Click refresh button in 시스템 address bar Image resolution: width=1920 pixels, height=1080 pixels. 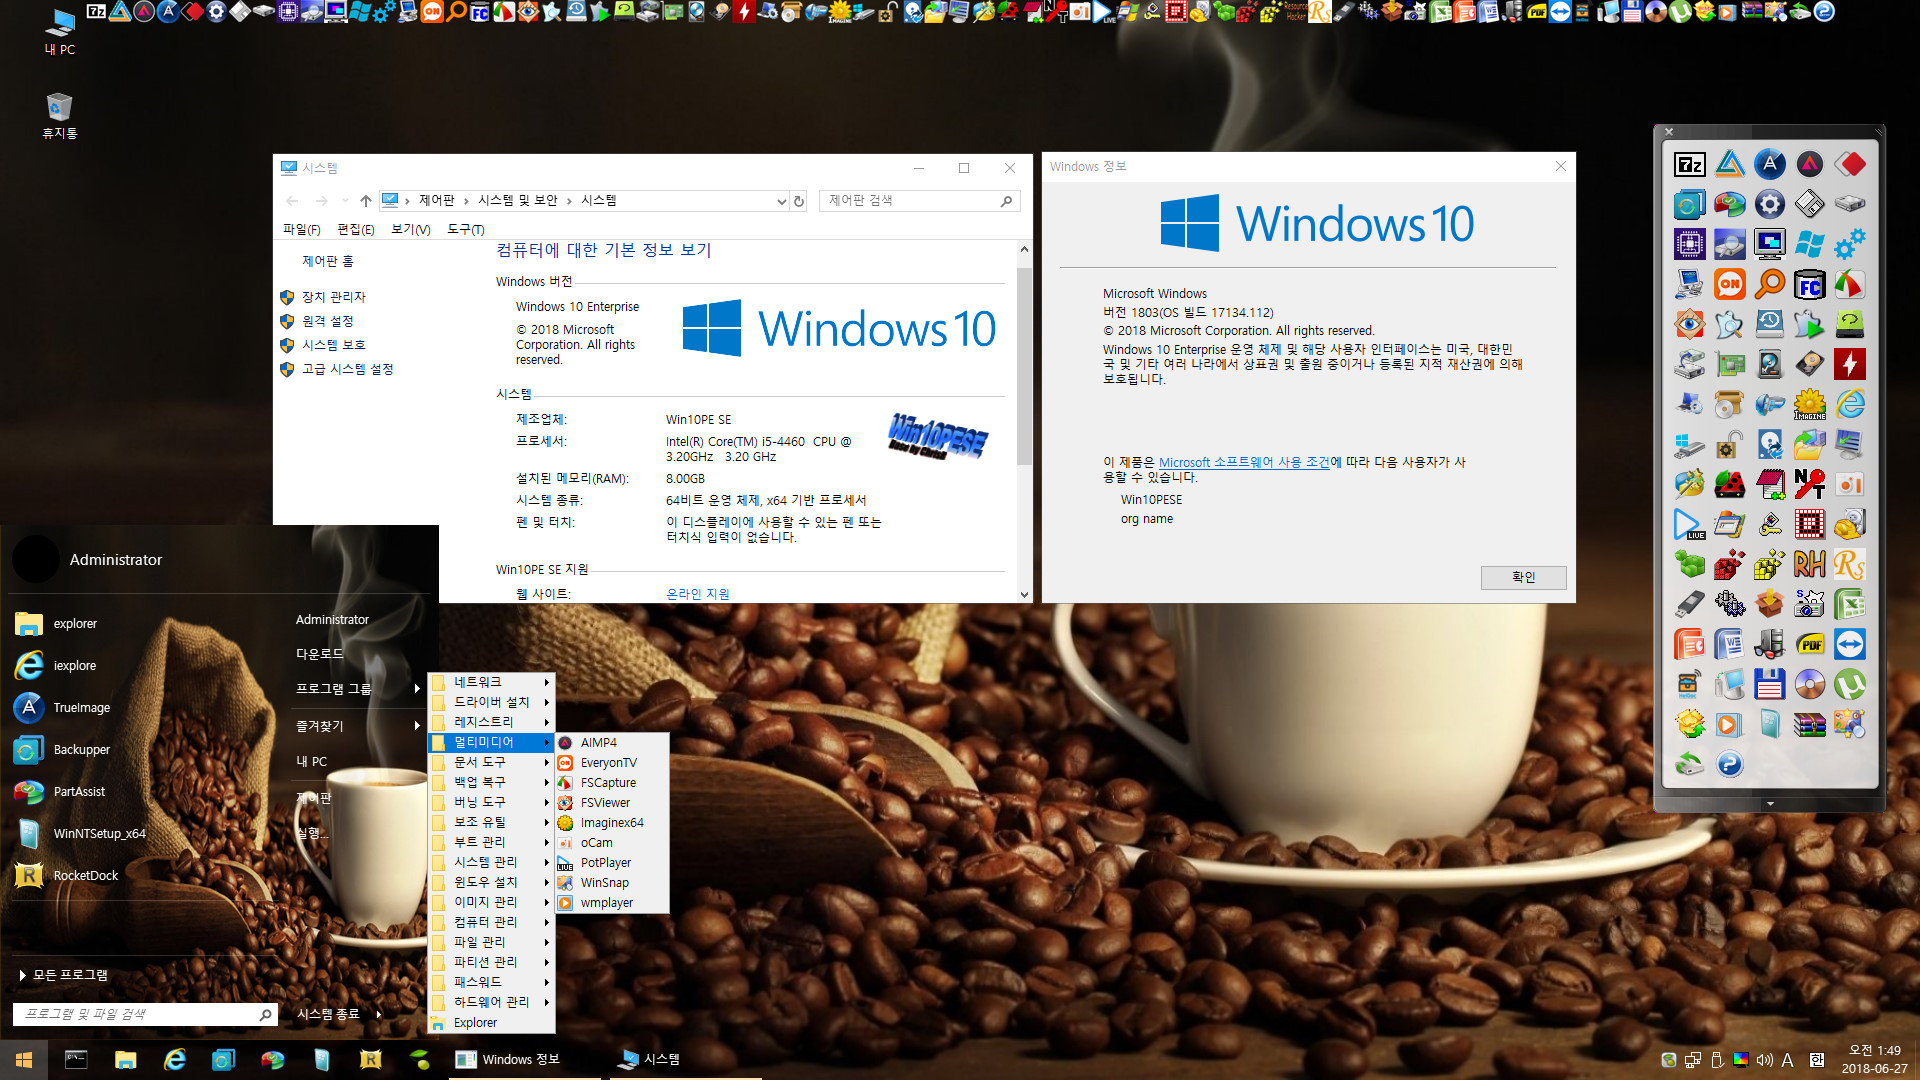tap(799, 201)
